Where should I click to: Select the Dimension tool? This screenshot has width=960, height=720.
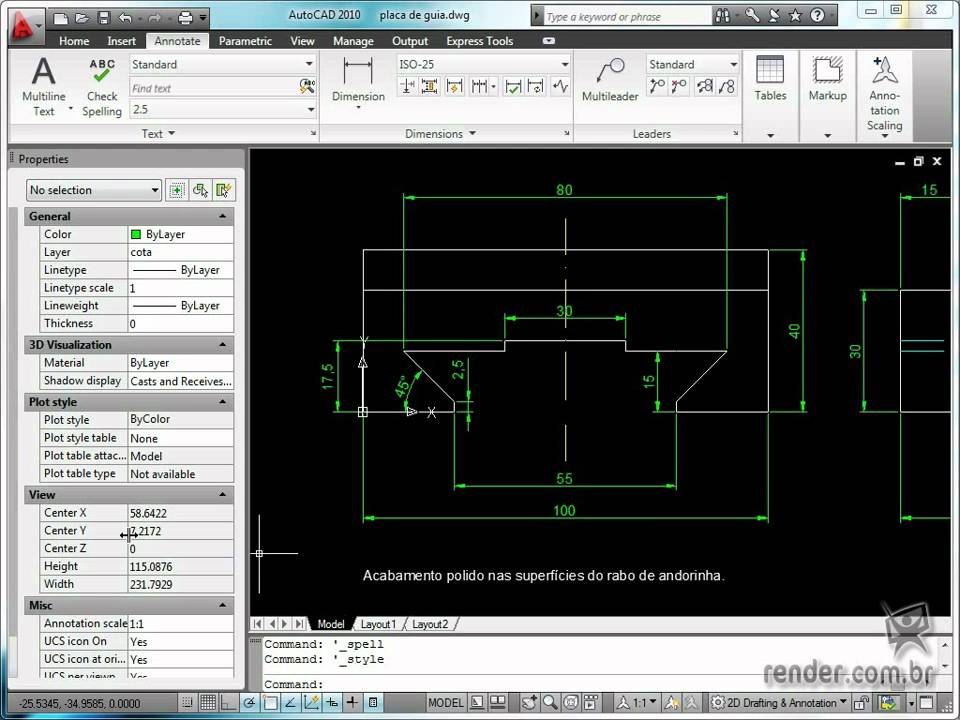pos(358,81)
